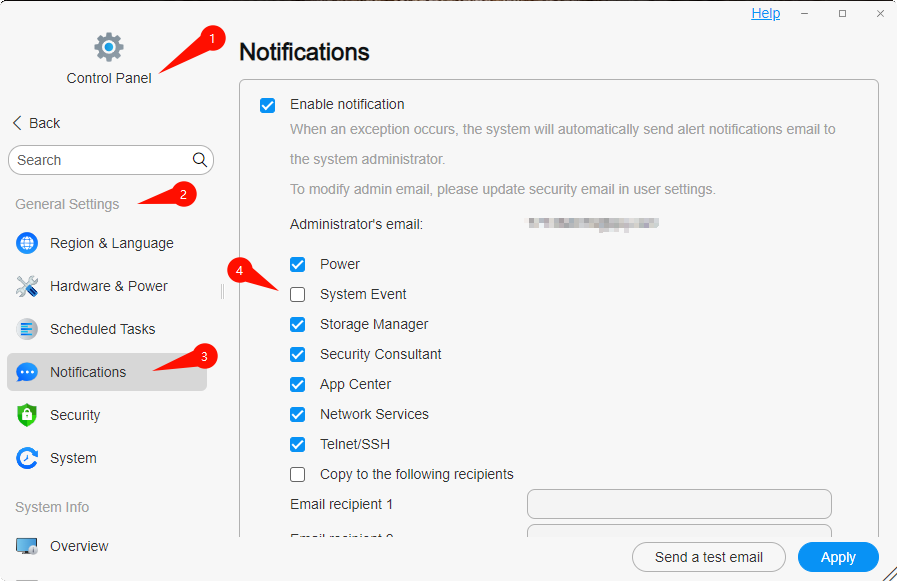Click the search magnifier icon
Image resolution: width=897 pixels, height=581 pixels.
pyautogui.click(x=200, y=160)
